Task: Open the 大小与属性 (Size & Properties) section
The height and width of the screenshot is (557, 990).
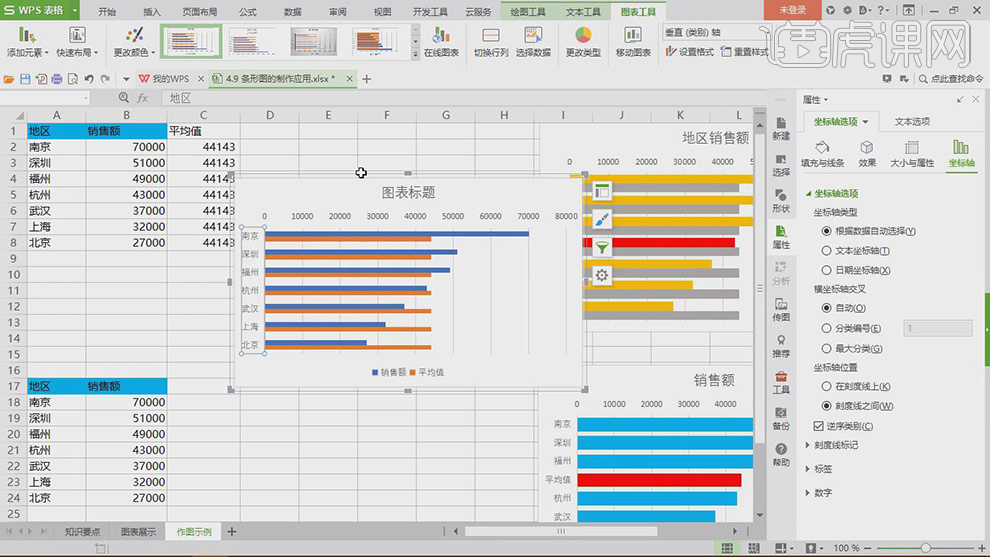Action: (x=912, y=154)
